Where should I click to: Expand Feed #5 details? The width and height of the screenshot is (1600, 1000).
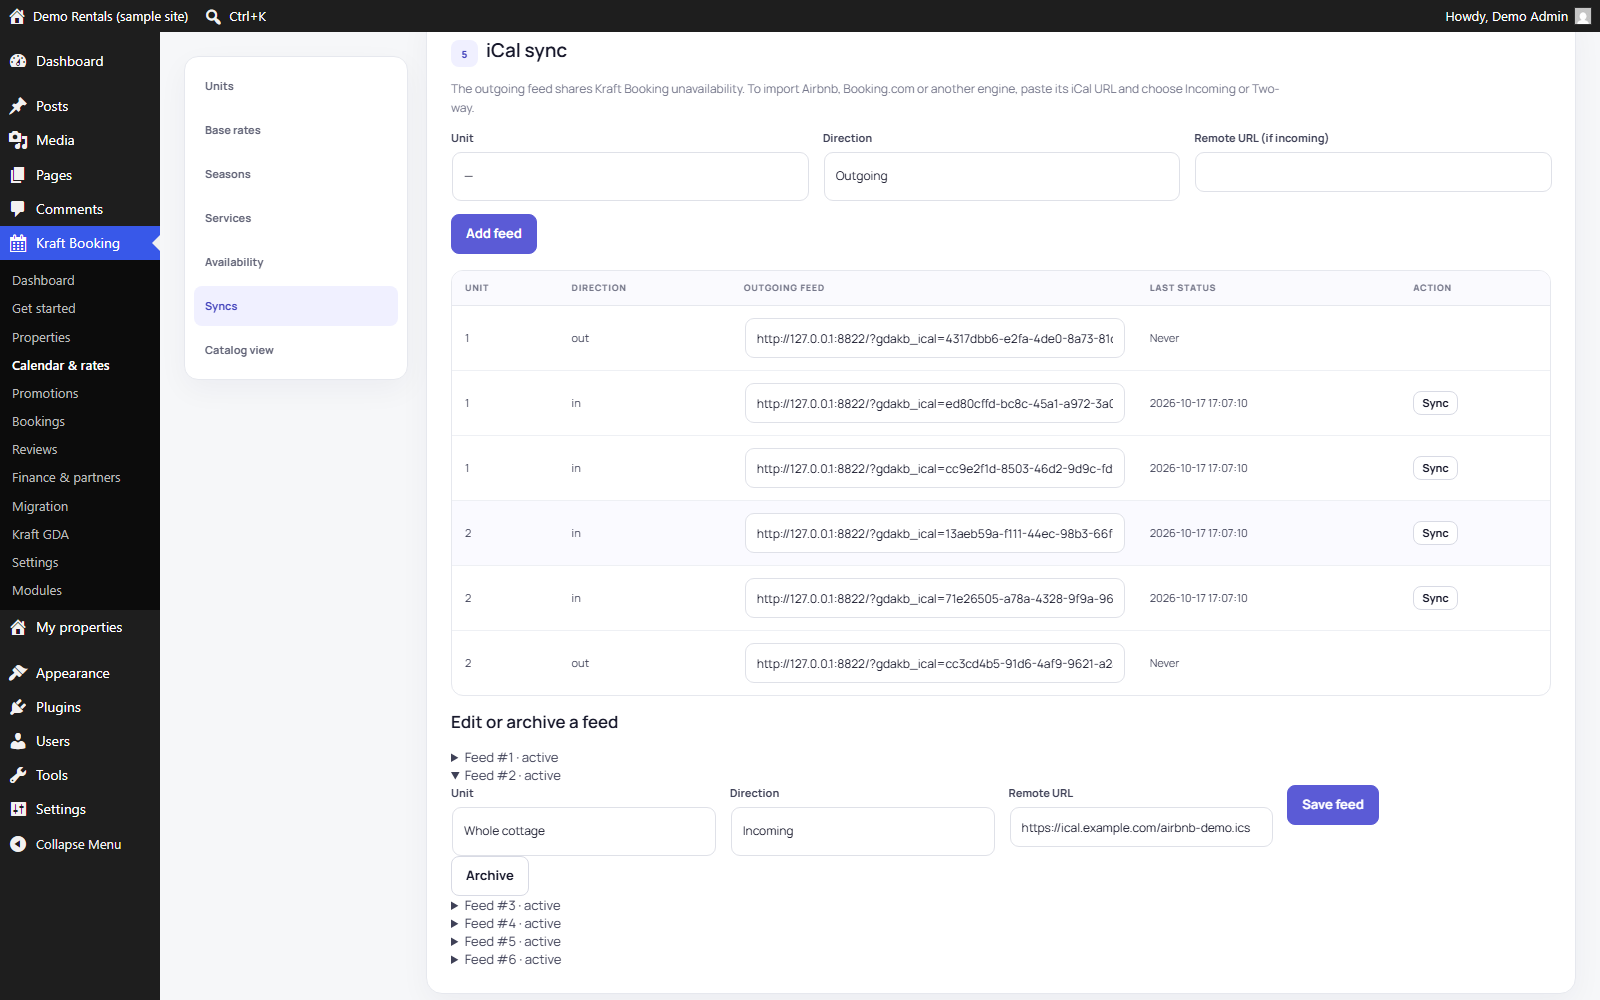click(x=506, y=941)
